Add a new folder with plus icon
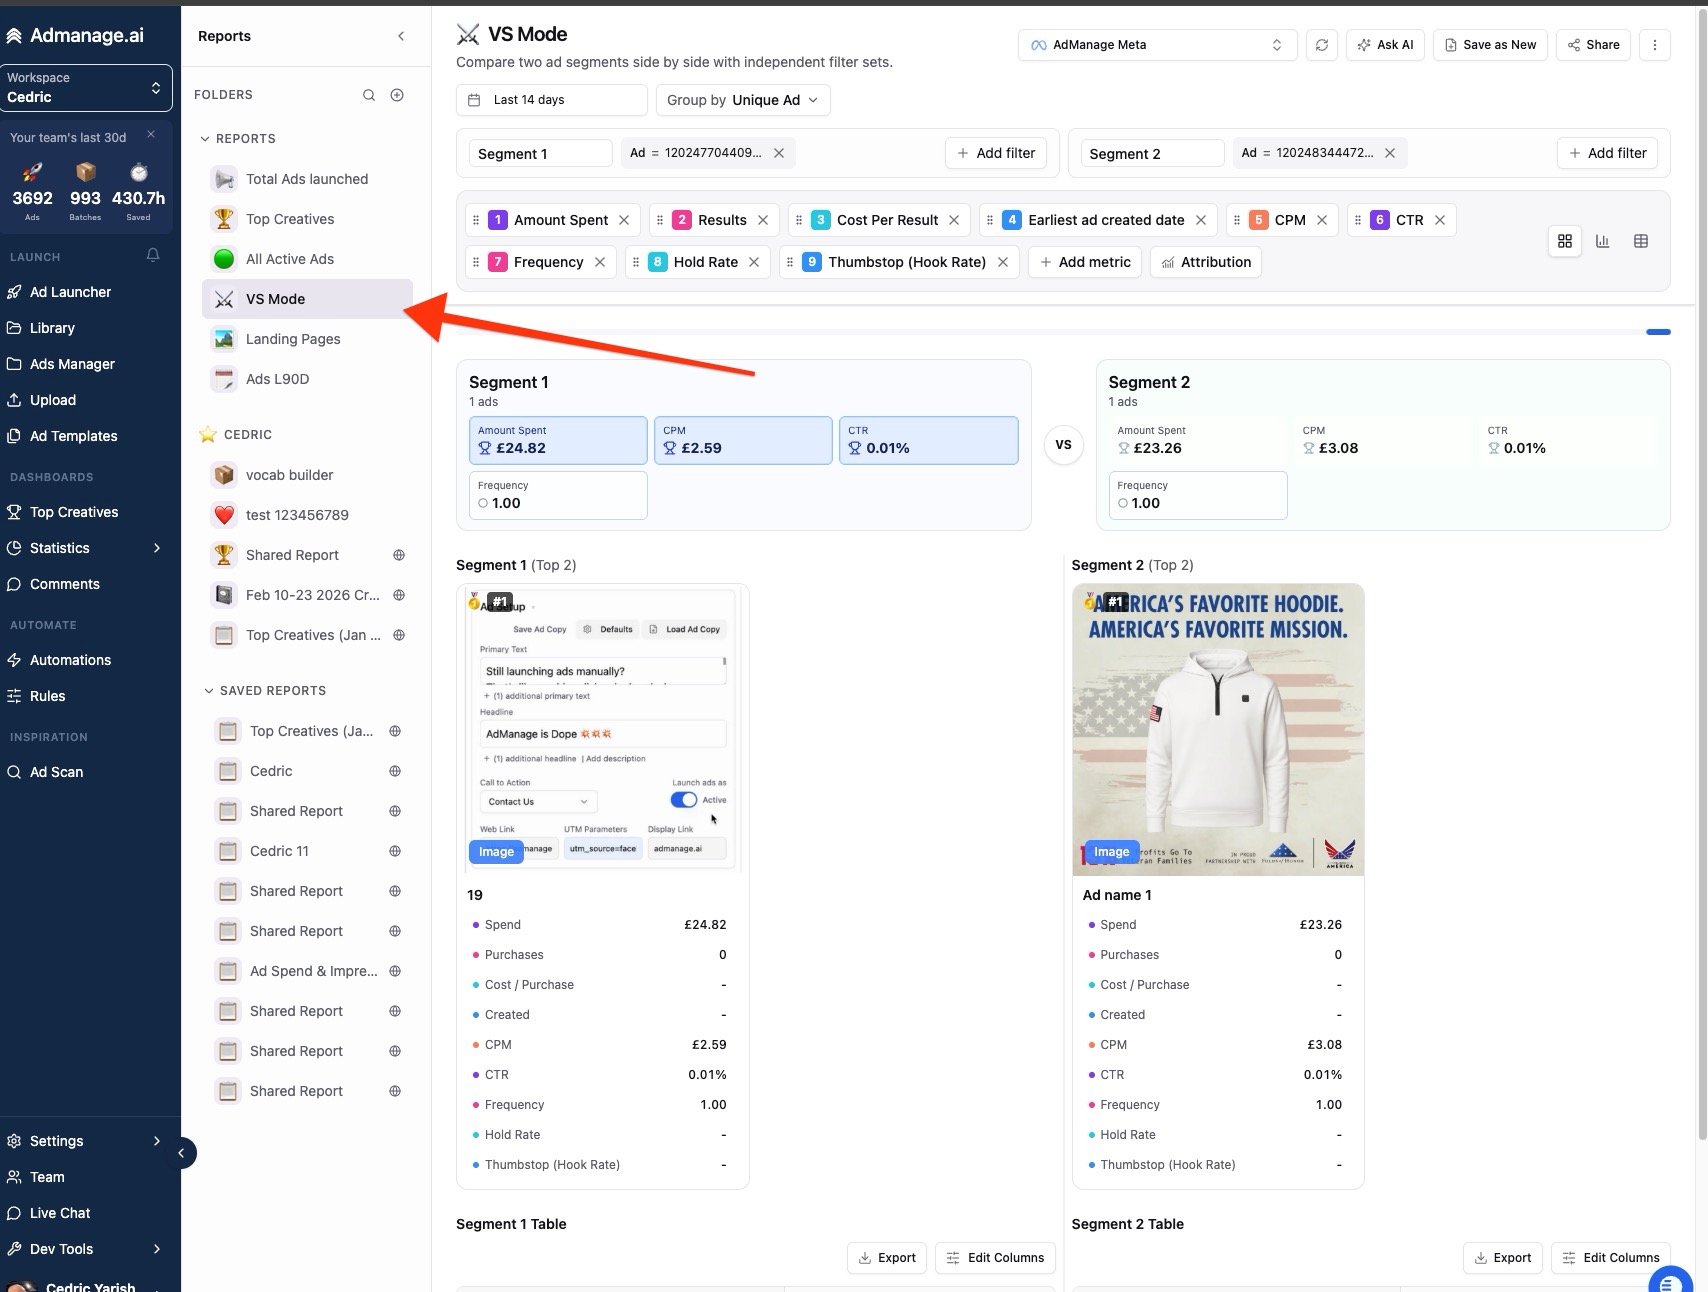1708x1292 pixels. (x=397, y=95)
